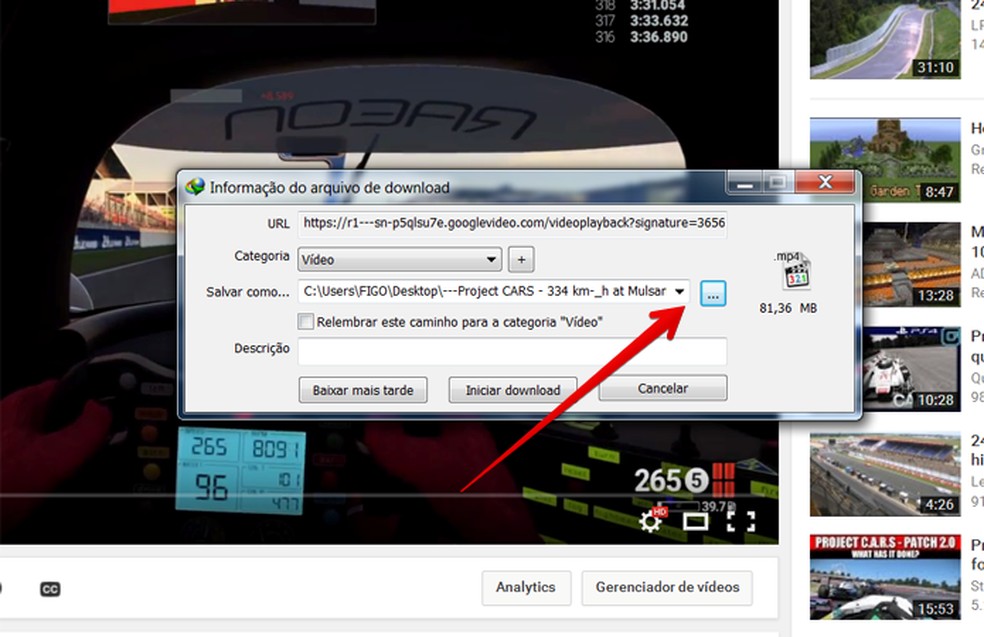Expand the Salvar como path dropdown arrow
The image size is (984, 637).
click(680, 291)
